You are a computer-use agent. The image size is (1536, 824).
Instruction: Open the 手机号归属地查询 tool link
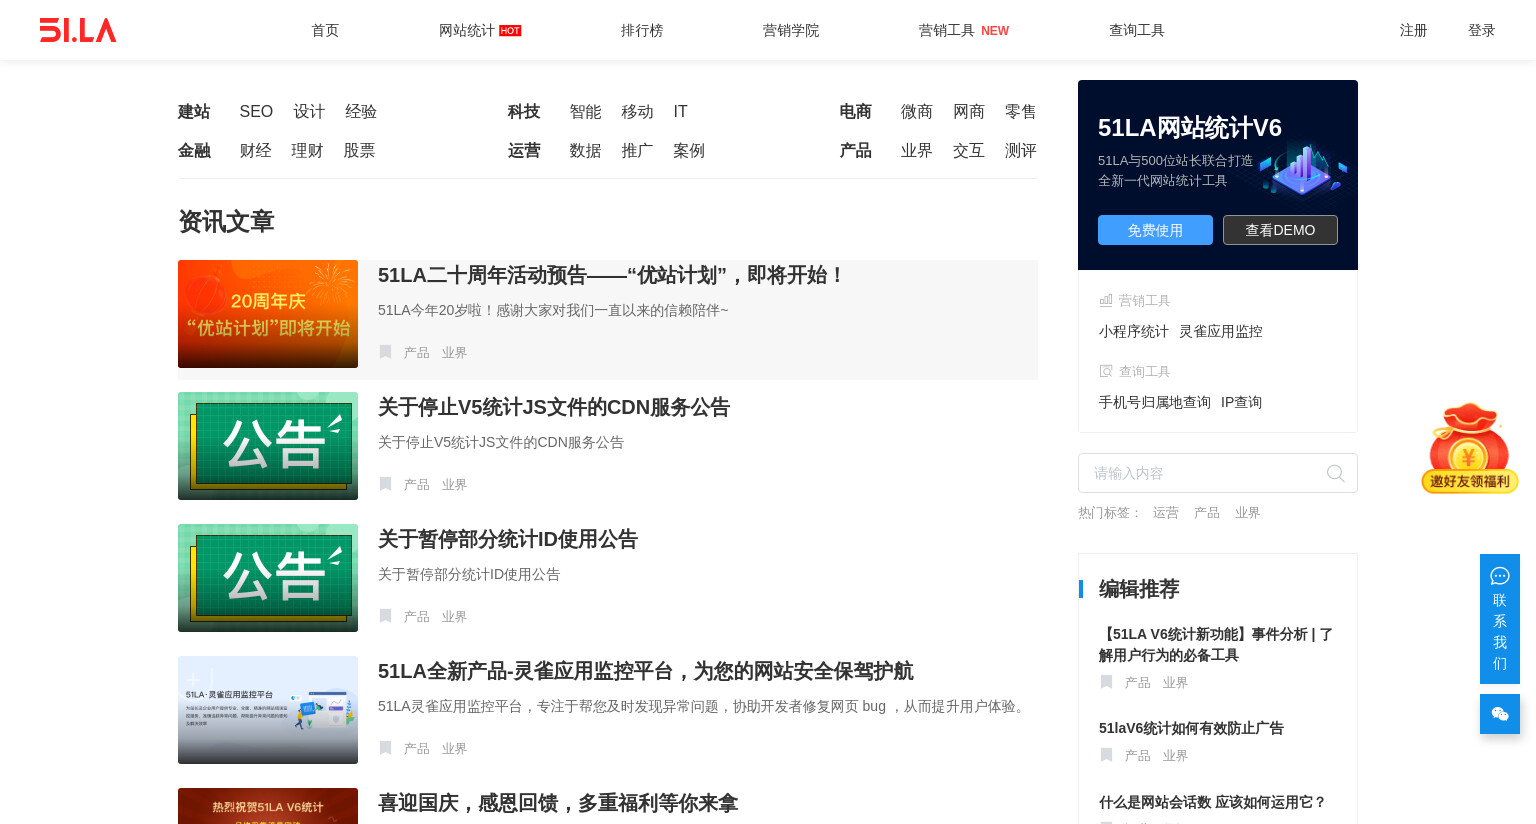point(1155,402)
